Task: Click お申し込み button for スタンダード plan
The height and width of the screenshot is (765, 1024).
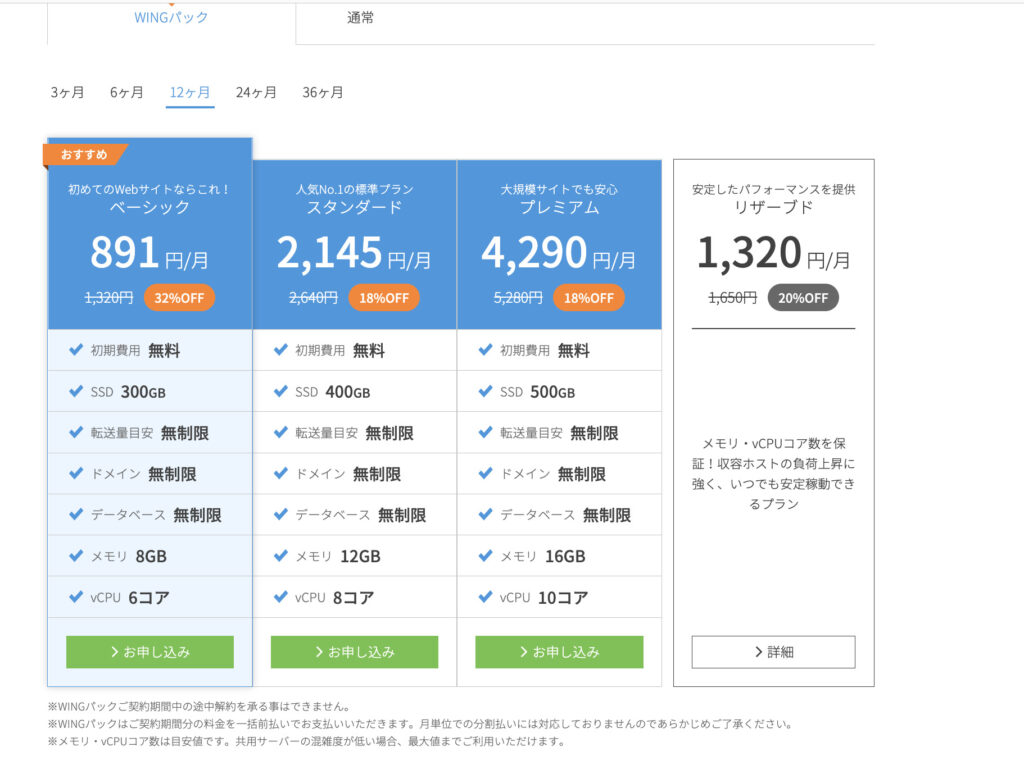Action: tap(354, 652)
